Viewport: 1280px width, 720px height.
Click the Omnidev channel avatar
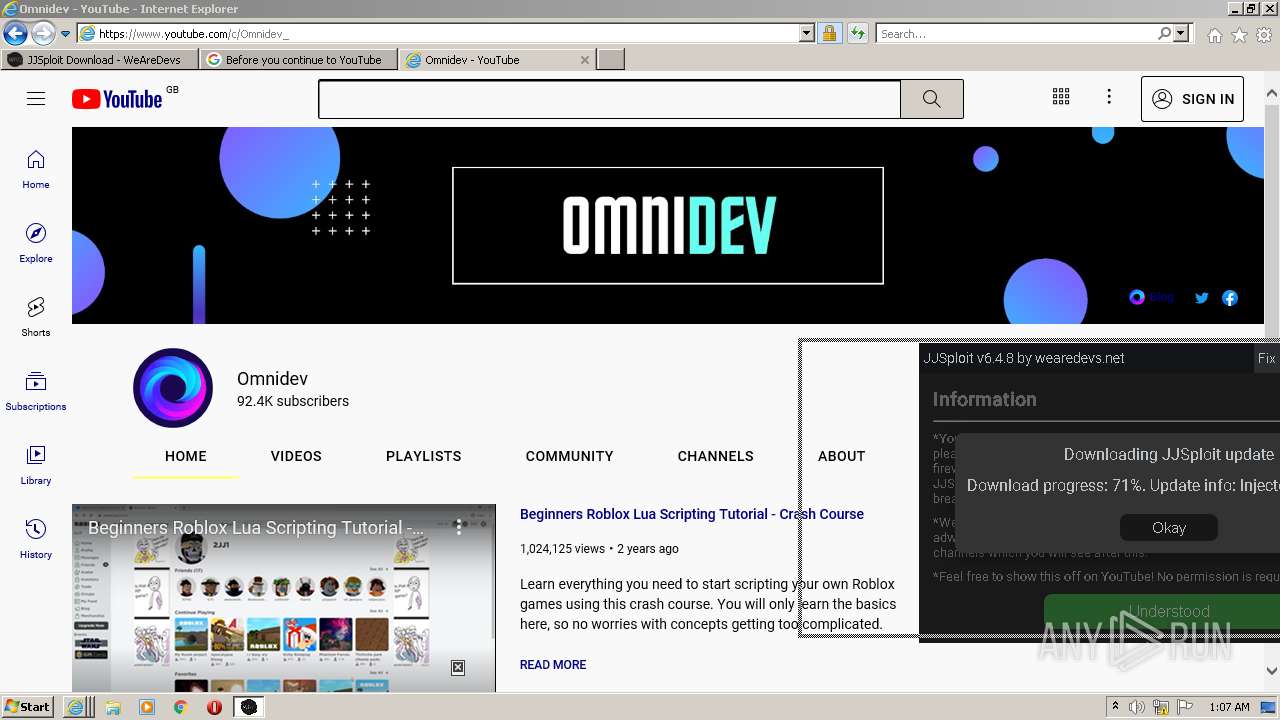[x=173, y=388]
